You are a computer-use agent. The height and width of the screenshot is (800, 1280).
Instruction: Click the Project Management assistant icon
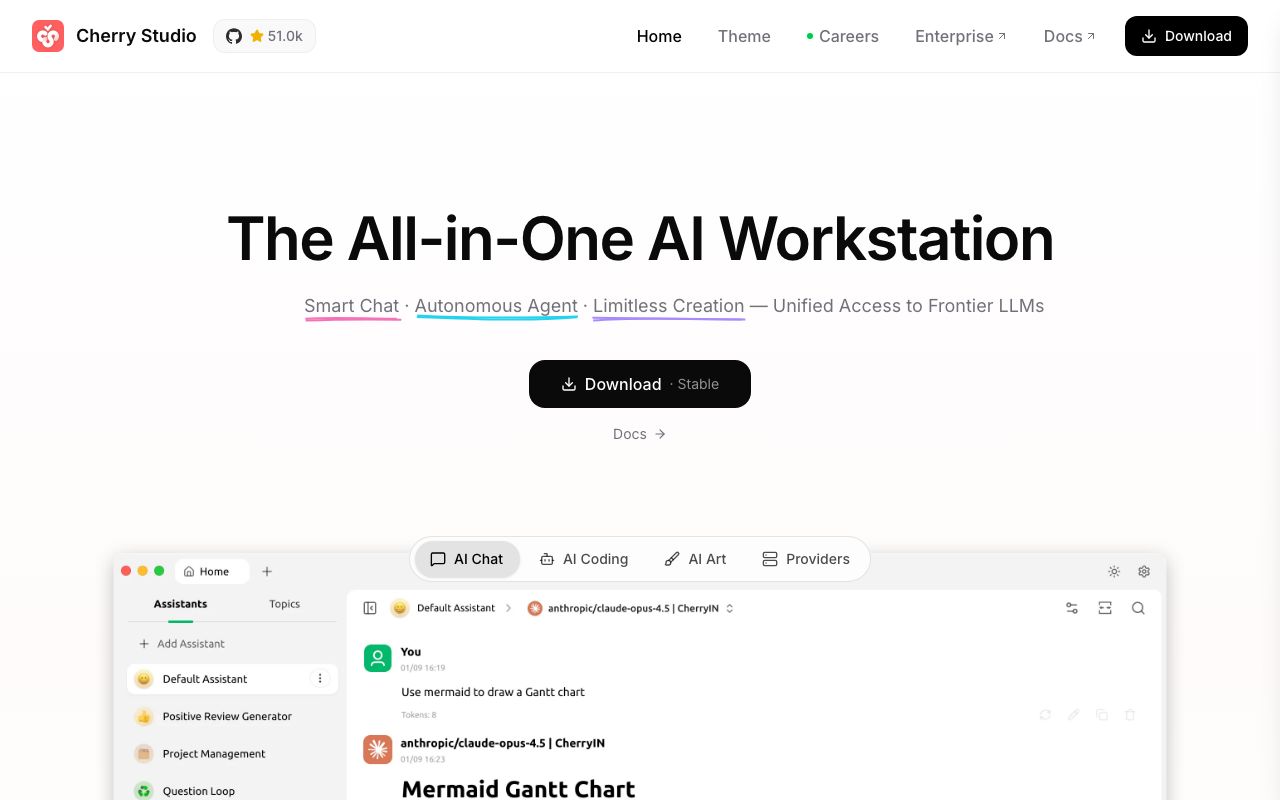[144, 754]
